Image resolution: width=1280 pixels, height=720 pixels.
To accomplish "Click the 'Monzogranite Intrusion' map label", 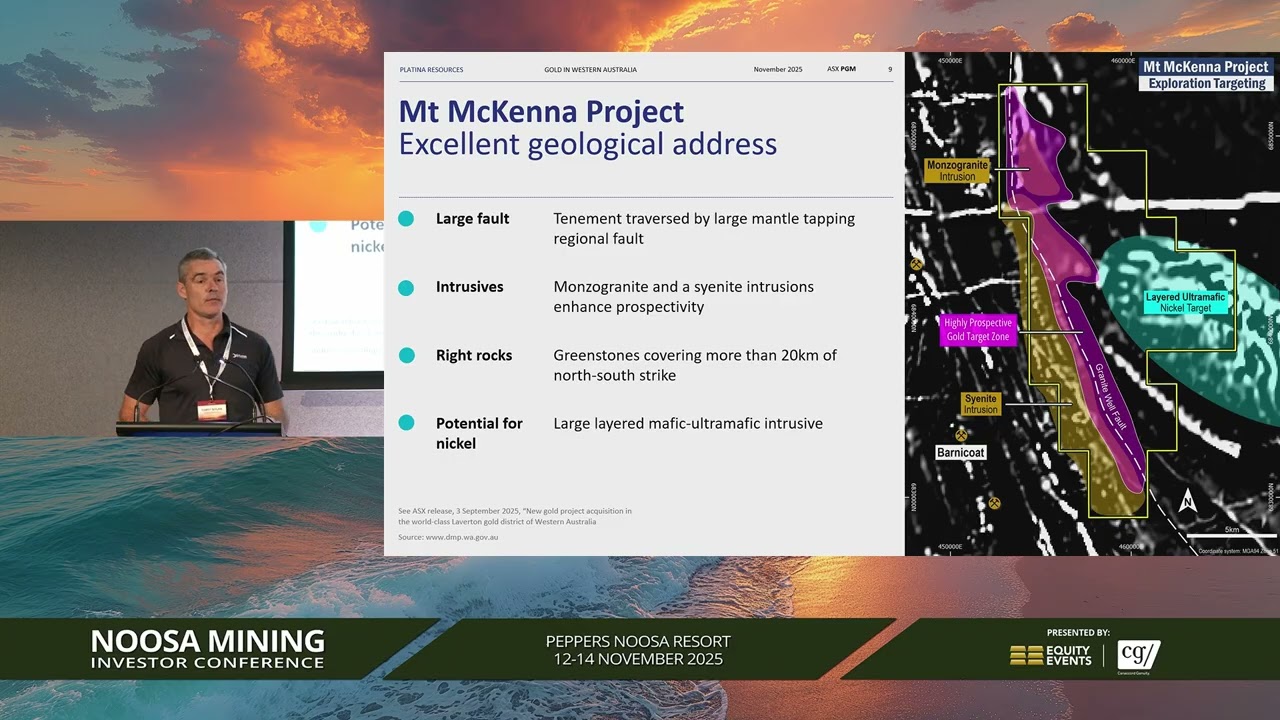I will 957,171.
